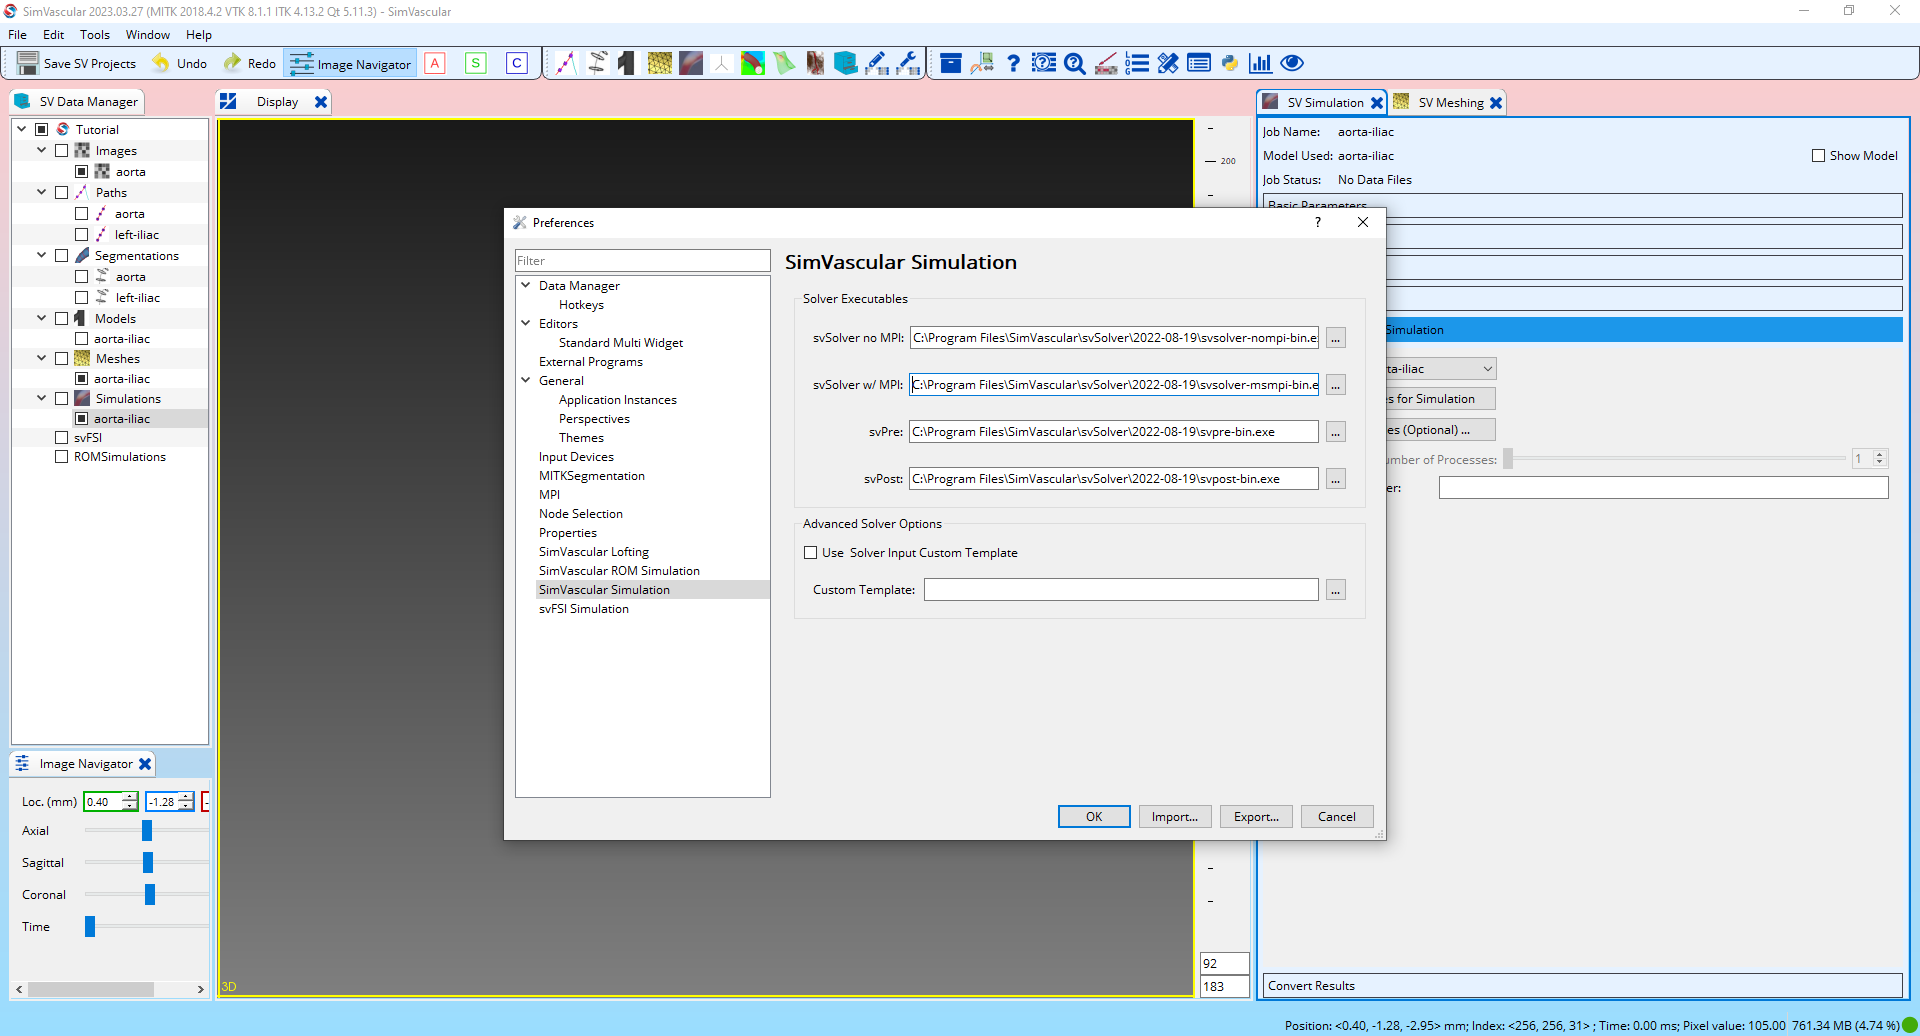Collapse the Paths tree node
Viewport: 1920px width, 1036px height.
(41, 192)
